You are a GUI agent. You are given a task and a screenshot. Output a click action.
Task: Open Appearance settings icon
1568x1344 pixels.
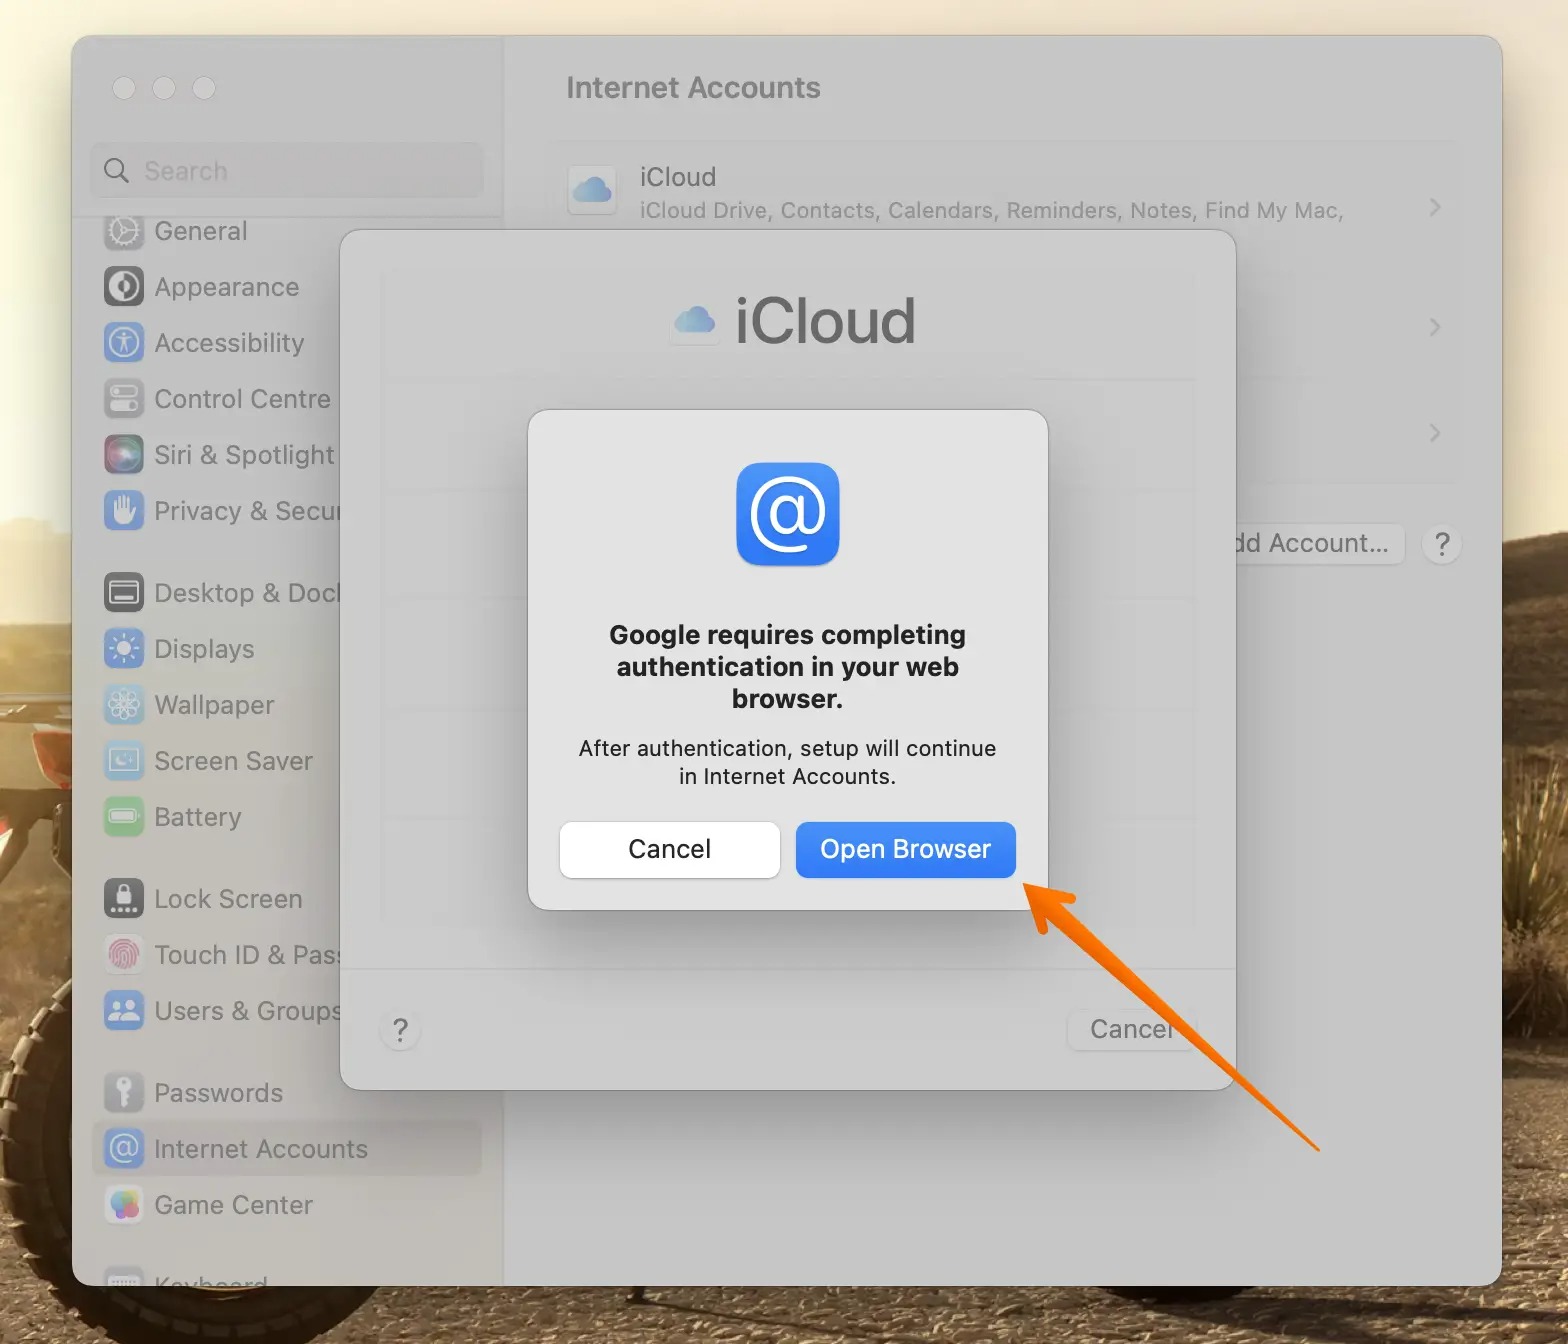pyautogui.click(x=124, y=287)
